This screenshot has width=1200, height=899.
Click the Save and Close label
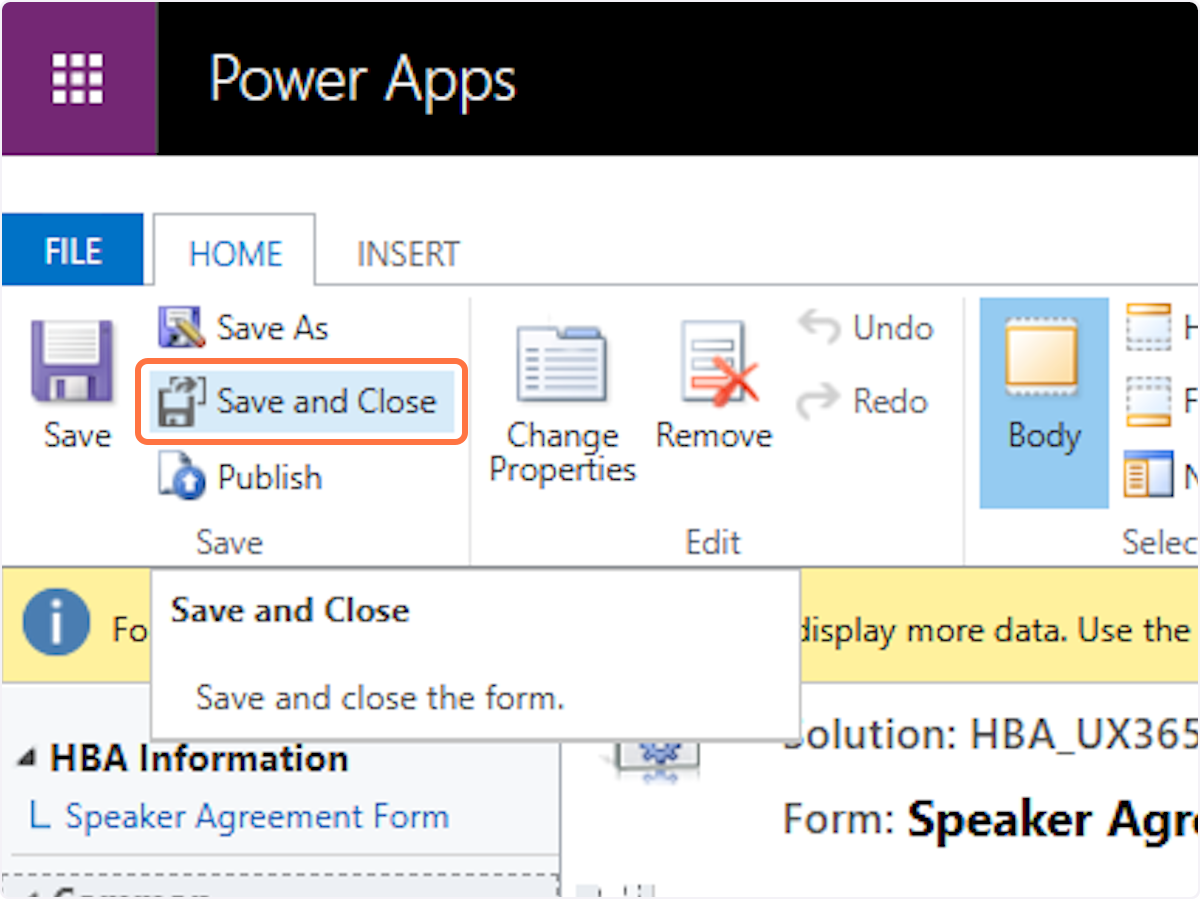pyautogui.click(x=327, y=401)
